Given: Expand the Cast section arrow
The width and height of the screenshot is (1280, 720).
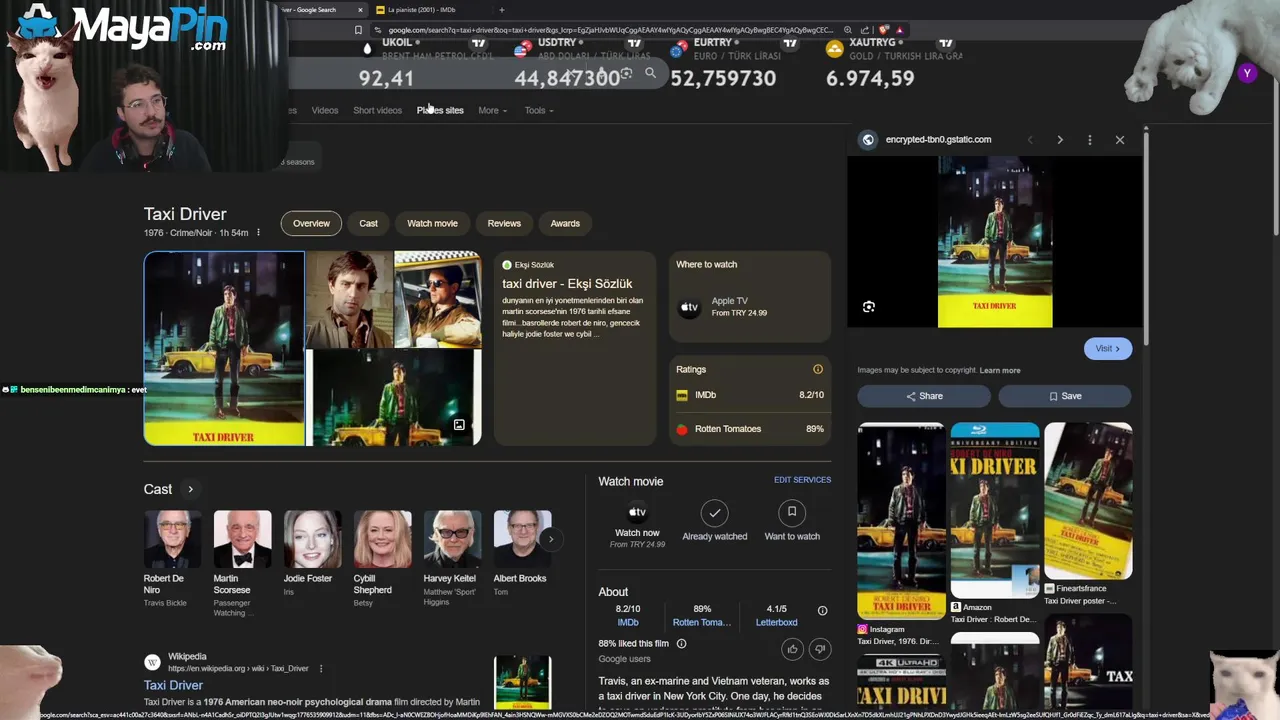Looking at the screenshot, I should [x=190, y=489].
